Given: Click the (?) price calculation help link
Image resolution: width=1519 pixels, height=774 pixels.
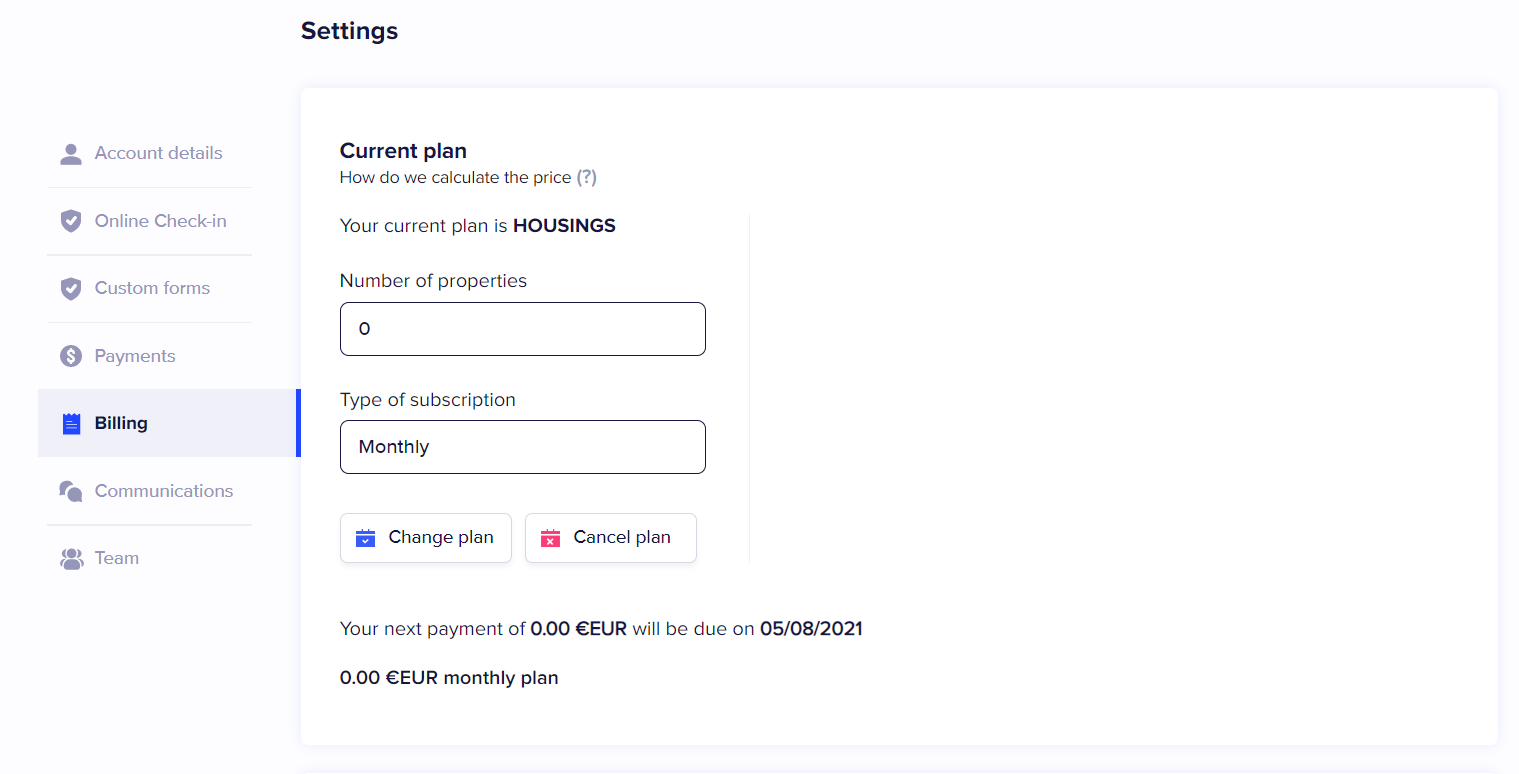Looking at the screenshot, I should (586, 178).
